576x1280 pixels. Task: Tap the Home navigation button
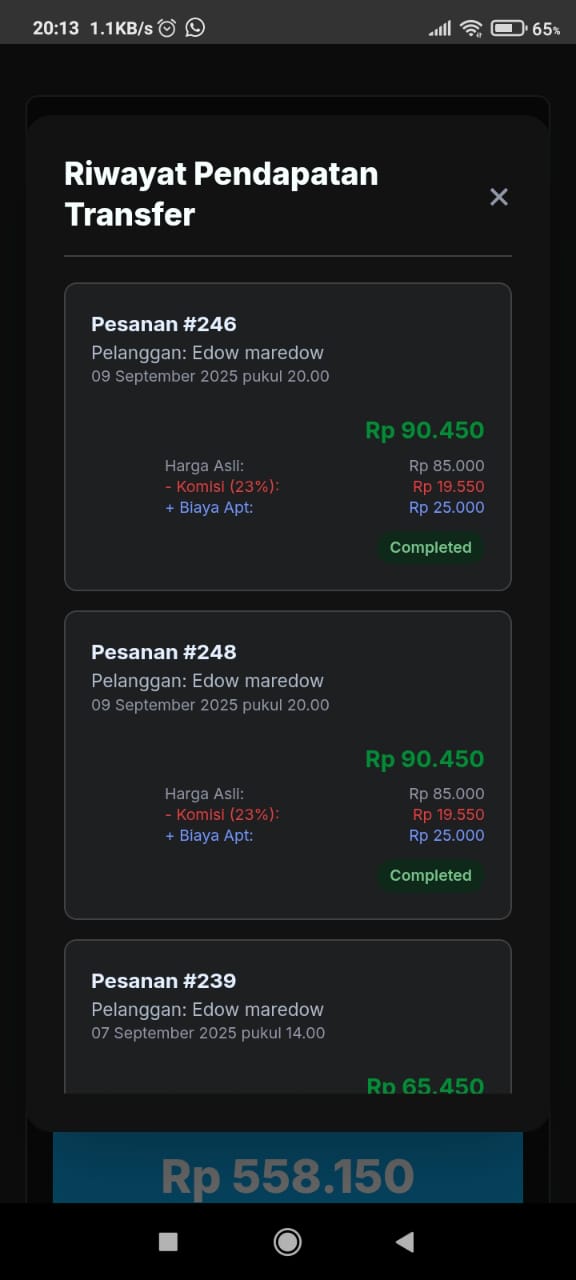[x=287, y=1241]
